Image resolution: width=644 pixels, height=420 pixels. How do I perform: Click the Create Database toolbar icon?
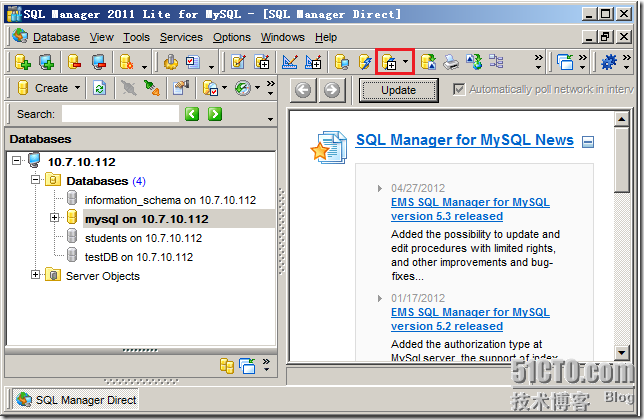click(23, 62)
